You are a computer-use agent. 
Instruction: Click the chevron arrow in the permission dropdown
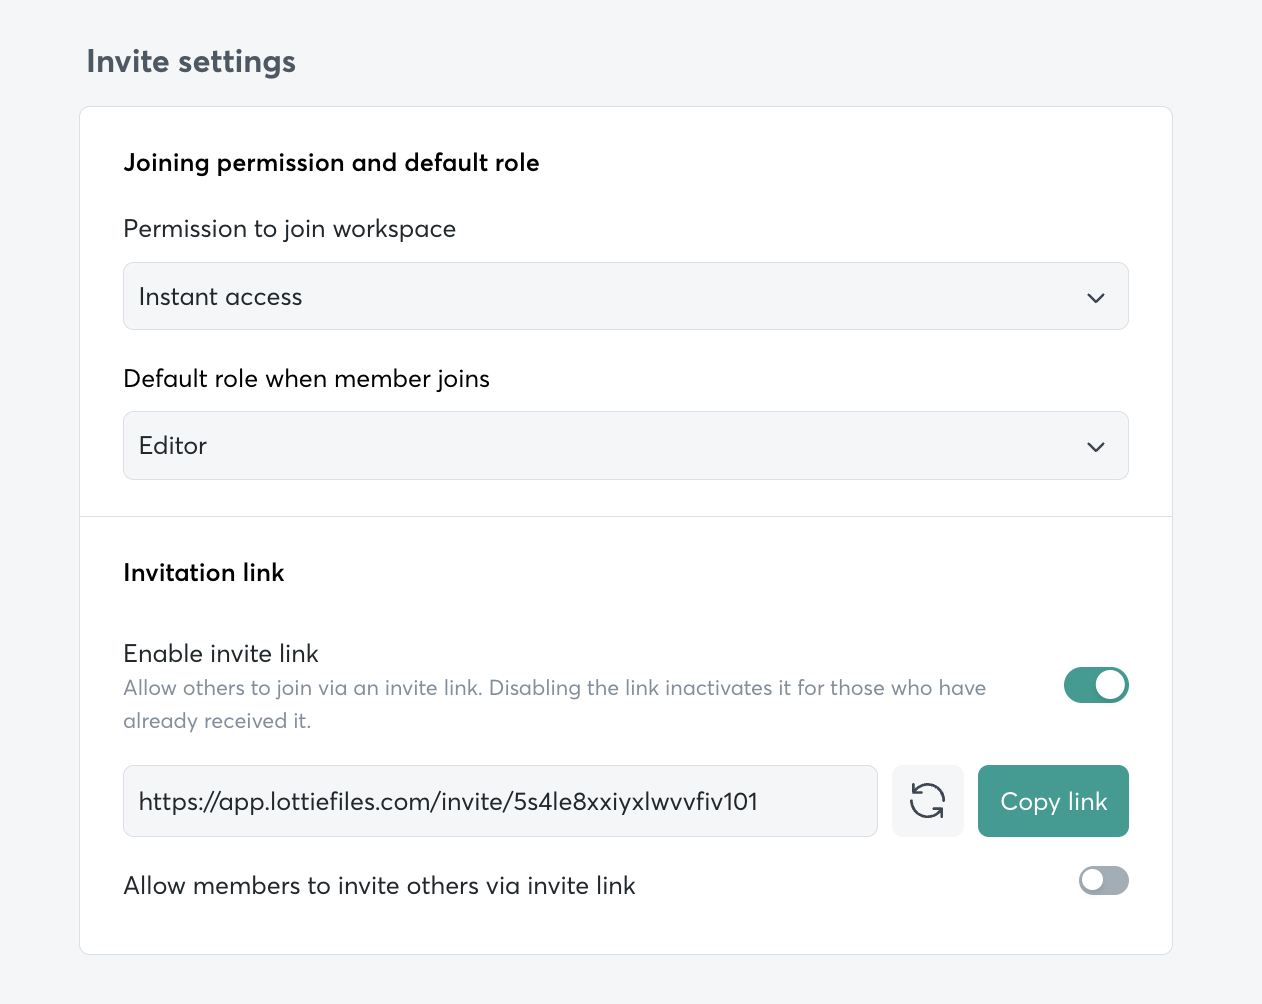1095,298
